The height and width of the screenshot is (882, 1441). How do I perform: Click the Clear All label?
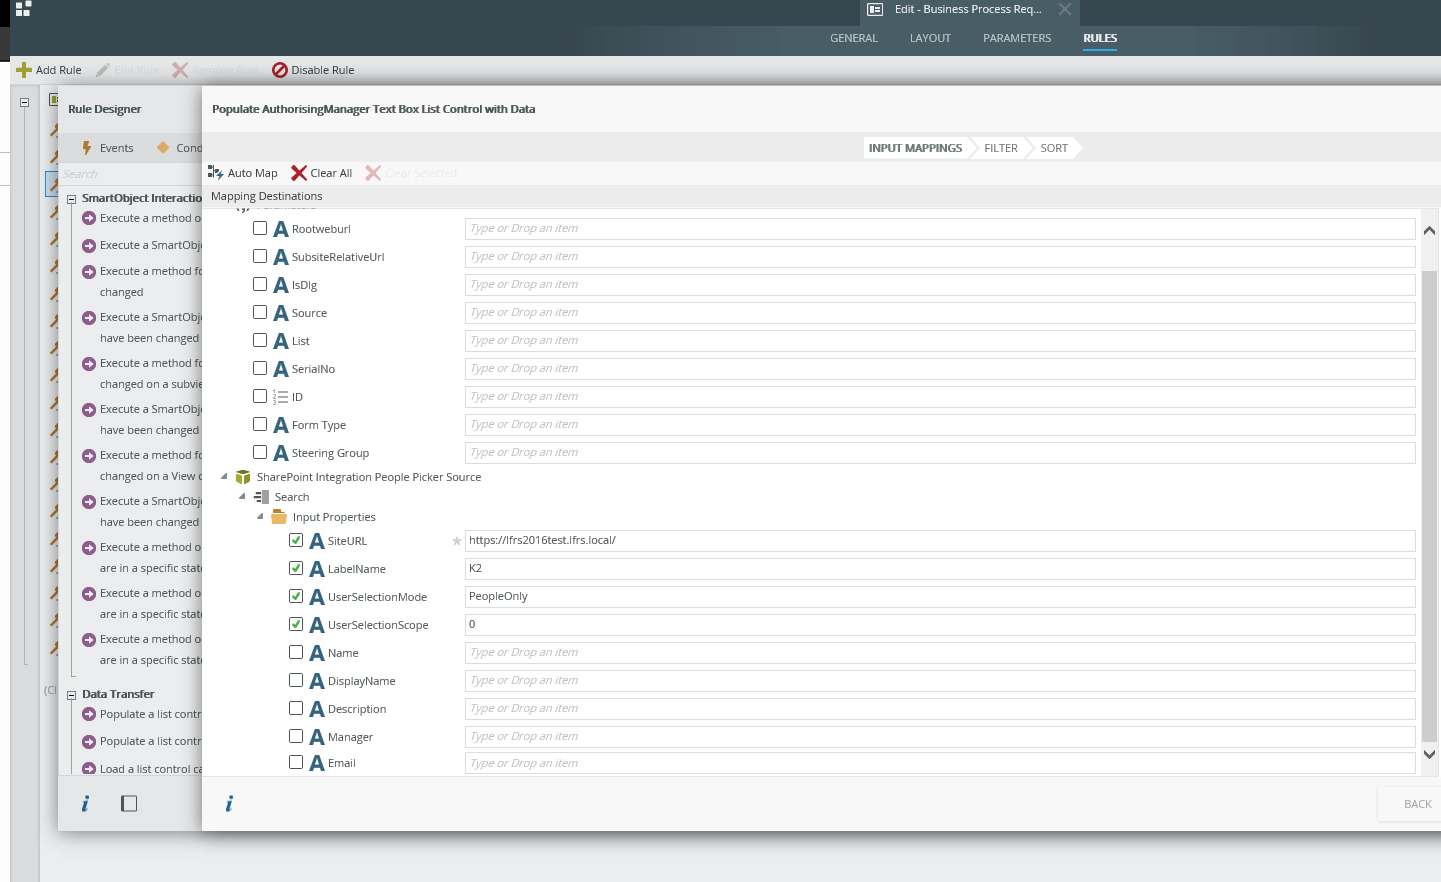[x=331, y=173]
